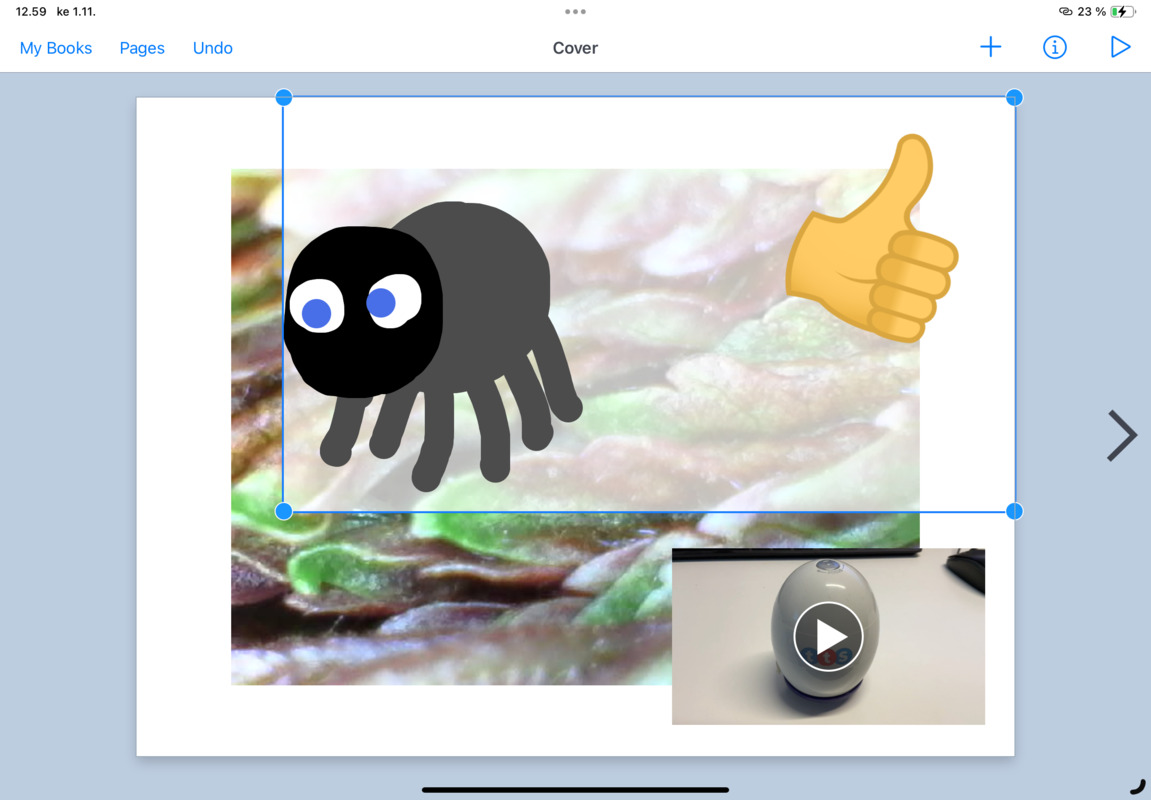Select the top-left selection handle
Viewport: 1151px width, 800px height.
point(283,97)
